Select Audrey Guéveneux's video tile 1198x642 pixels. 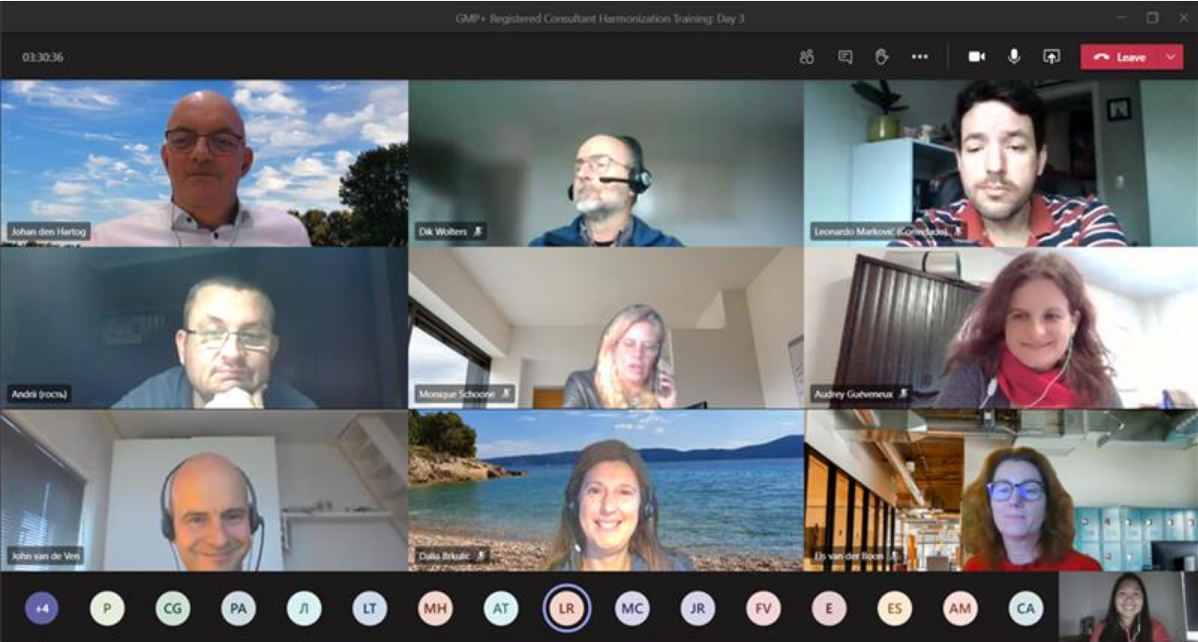(1000, 328)
